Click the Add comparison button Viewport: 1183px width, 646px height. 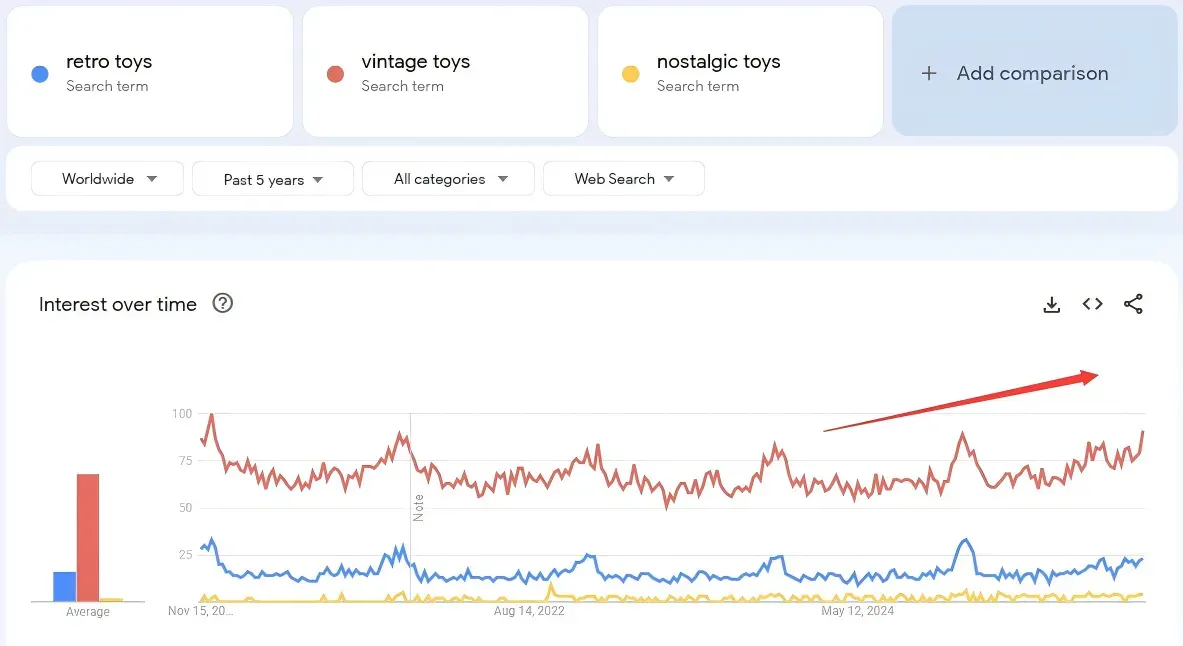point(1033,73)
